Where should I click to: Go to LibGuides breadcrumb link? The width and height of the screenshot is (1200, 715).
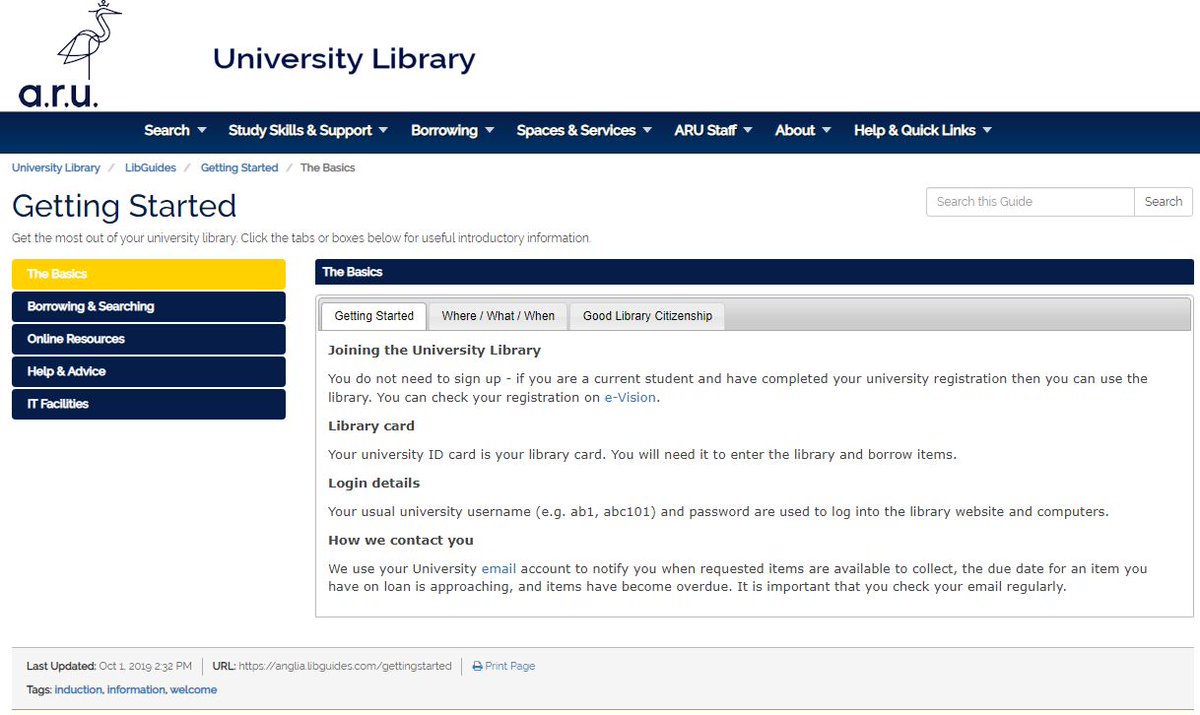click(x=151, y=168)
